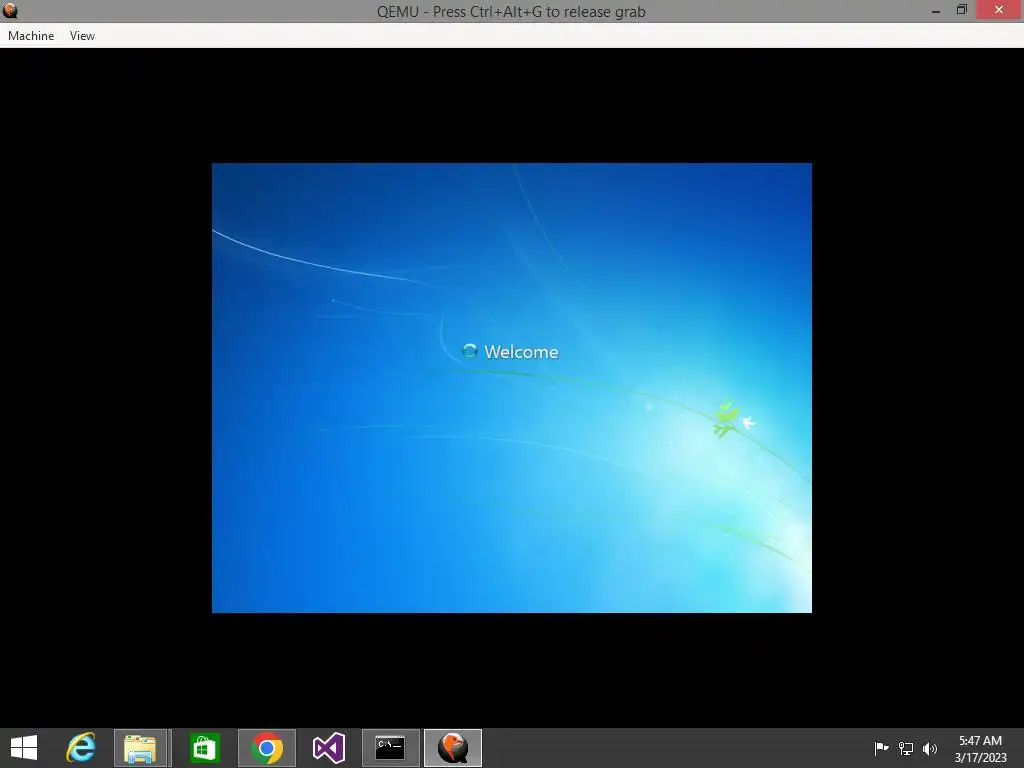The image size is (1024, 768).
Task: Open the Action Center flag icon
Action: 881,748
